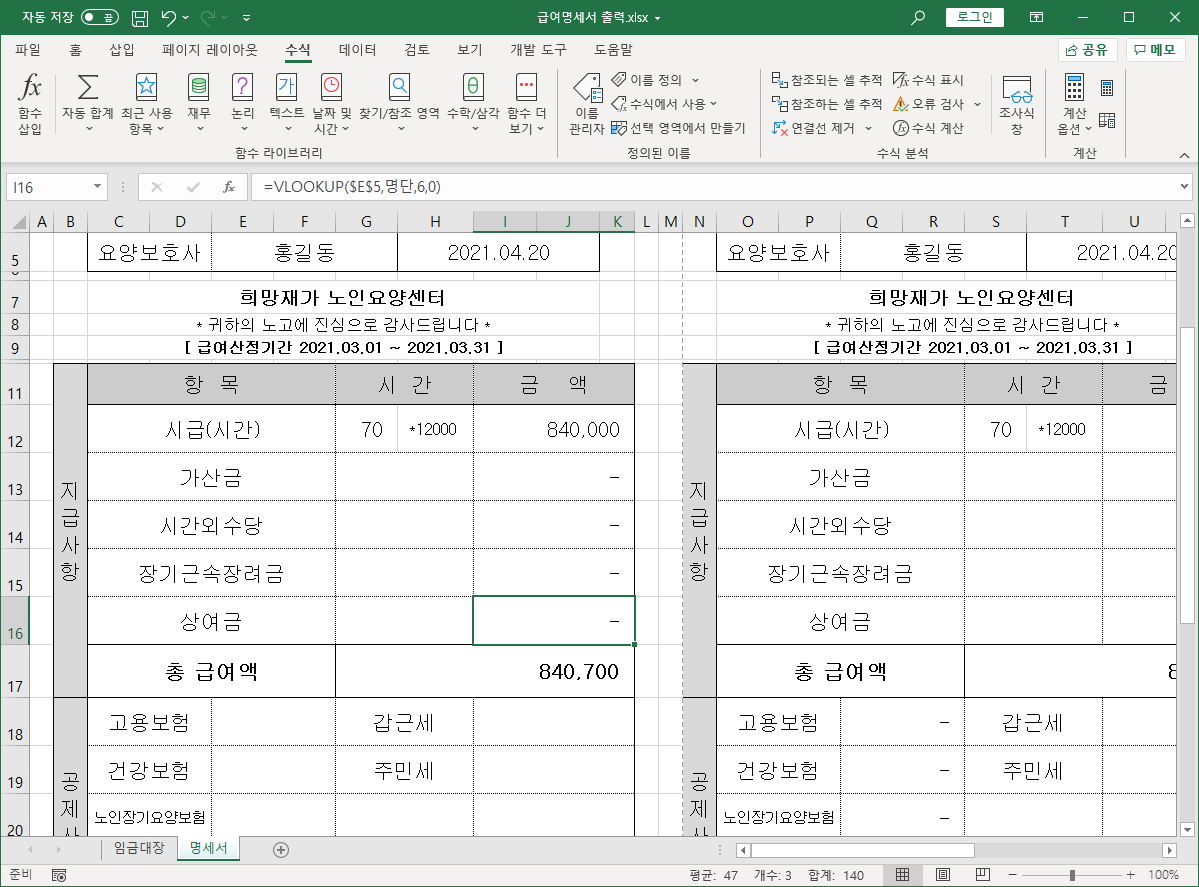Open the 함수 삽입 (Insert Function) icon
Image resolution: width=1199 pixels, height=887 pixels.
pyautogui.click(x=30, y=88)
